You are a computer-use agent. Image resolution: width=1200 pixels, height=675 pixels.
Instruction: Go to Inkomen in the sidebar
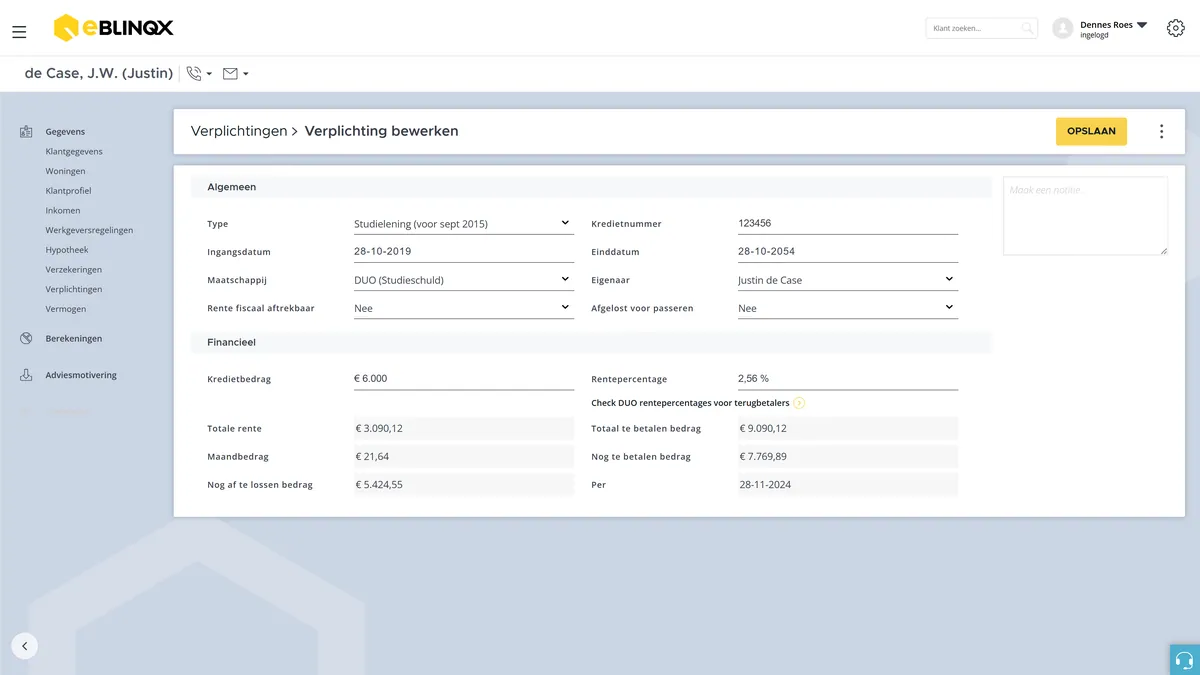[63, 211]
